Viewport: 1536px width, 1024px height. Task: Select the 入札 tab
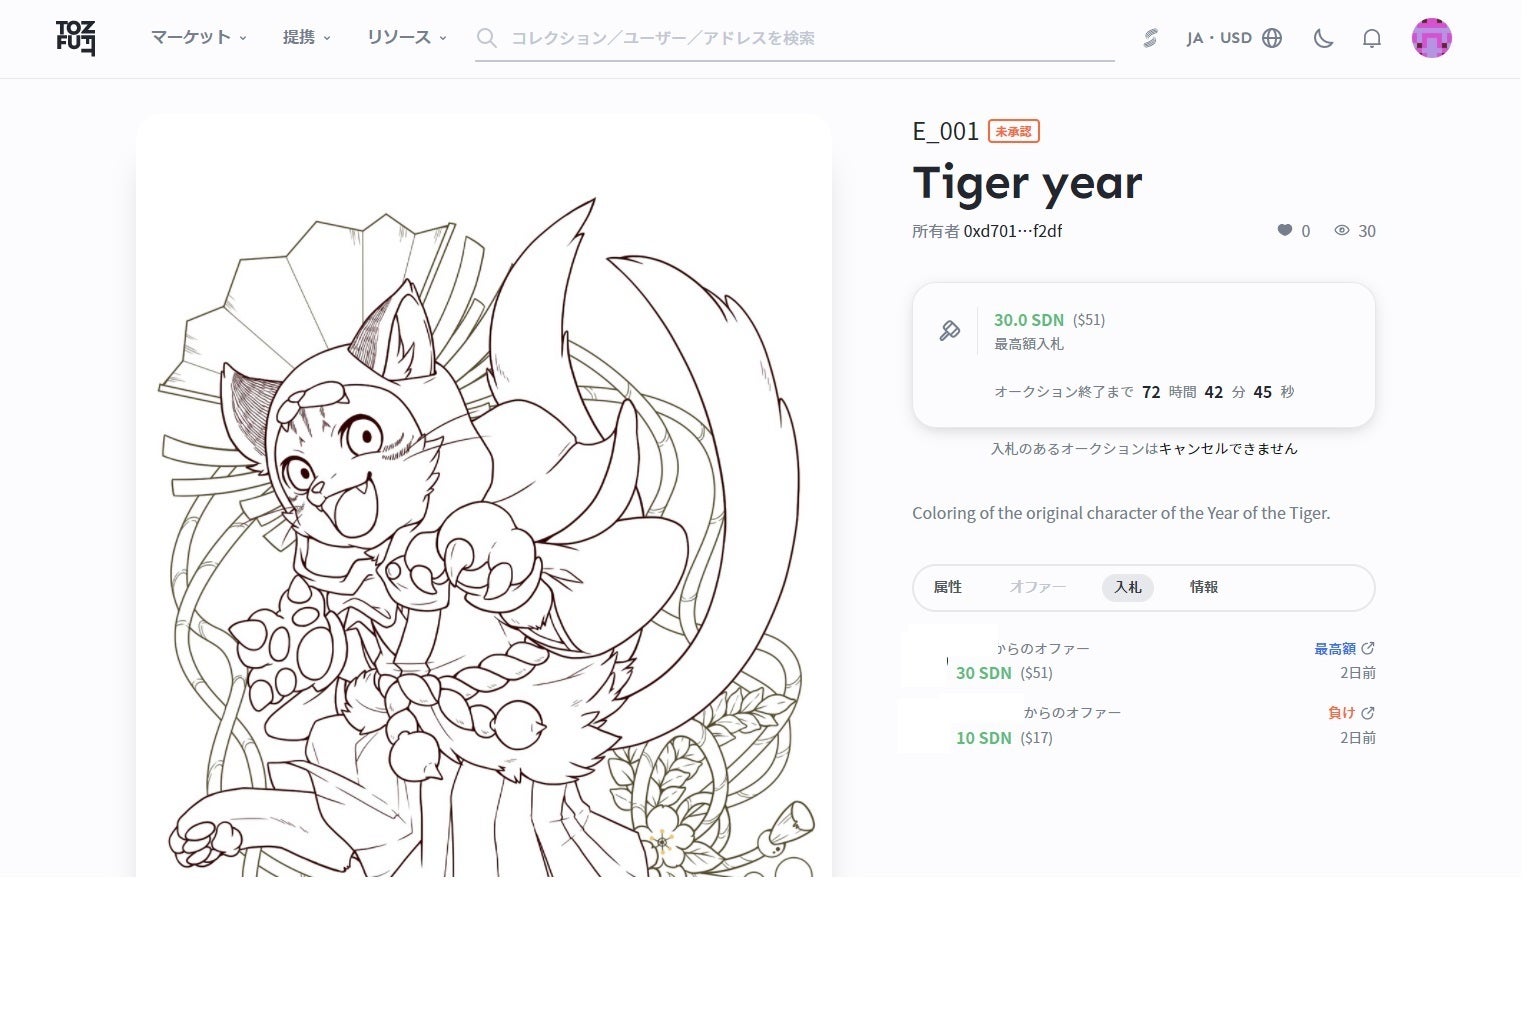pyautogui.click(x=1127, y=587)
